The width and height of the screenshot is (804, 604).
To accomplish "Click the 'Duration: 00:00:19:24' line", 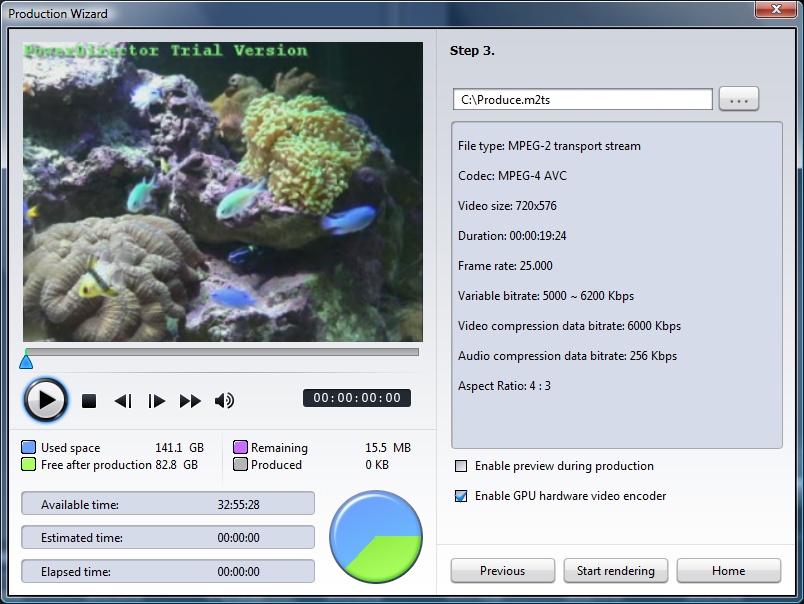I will click(x=512, y=236).
